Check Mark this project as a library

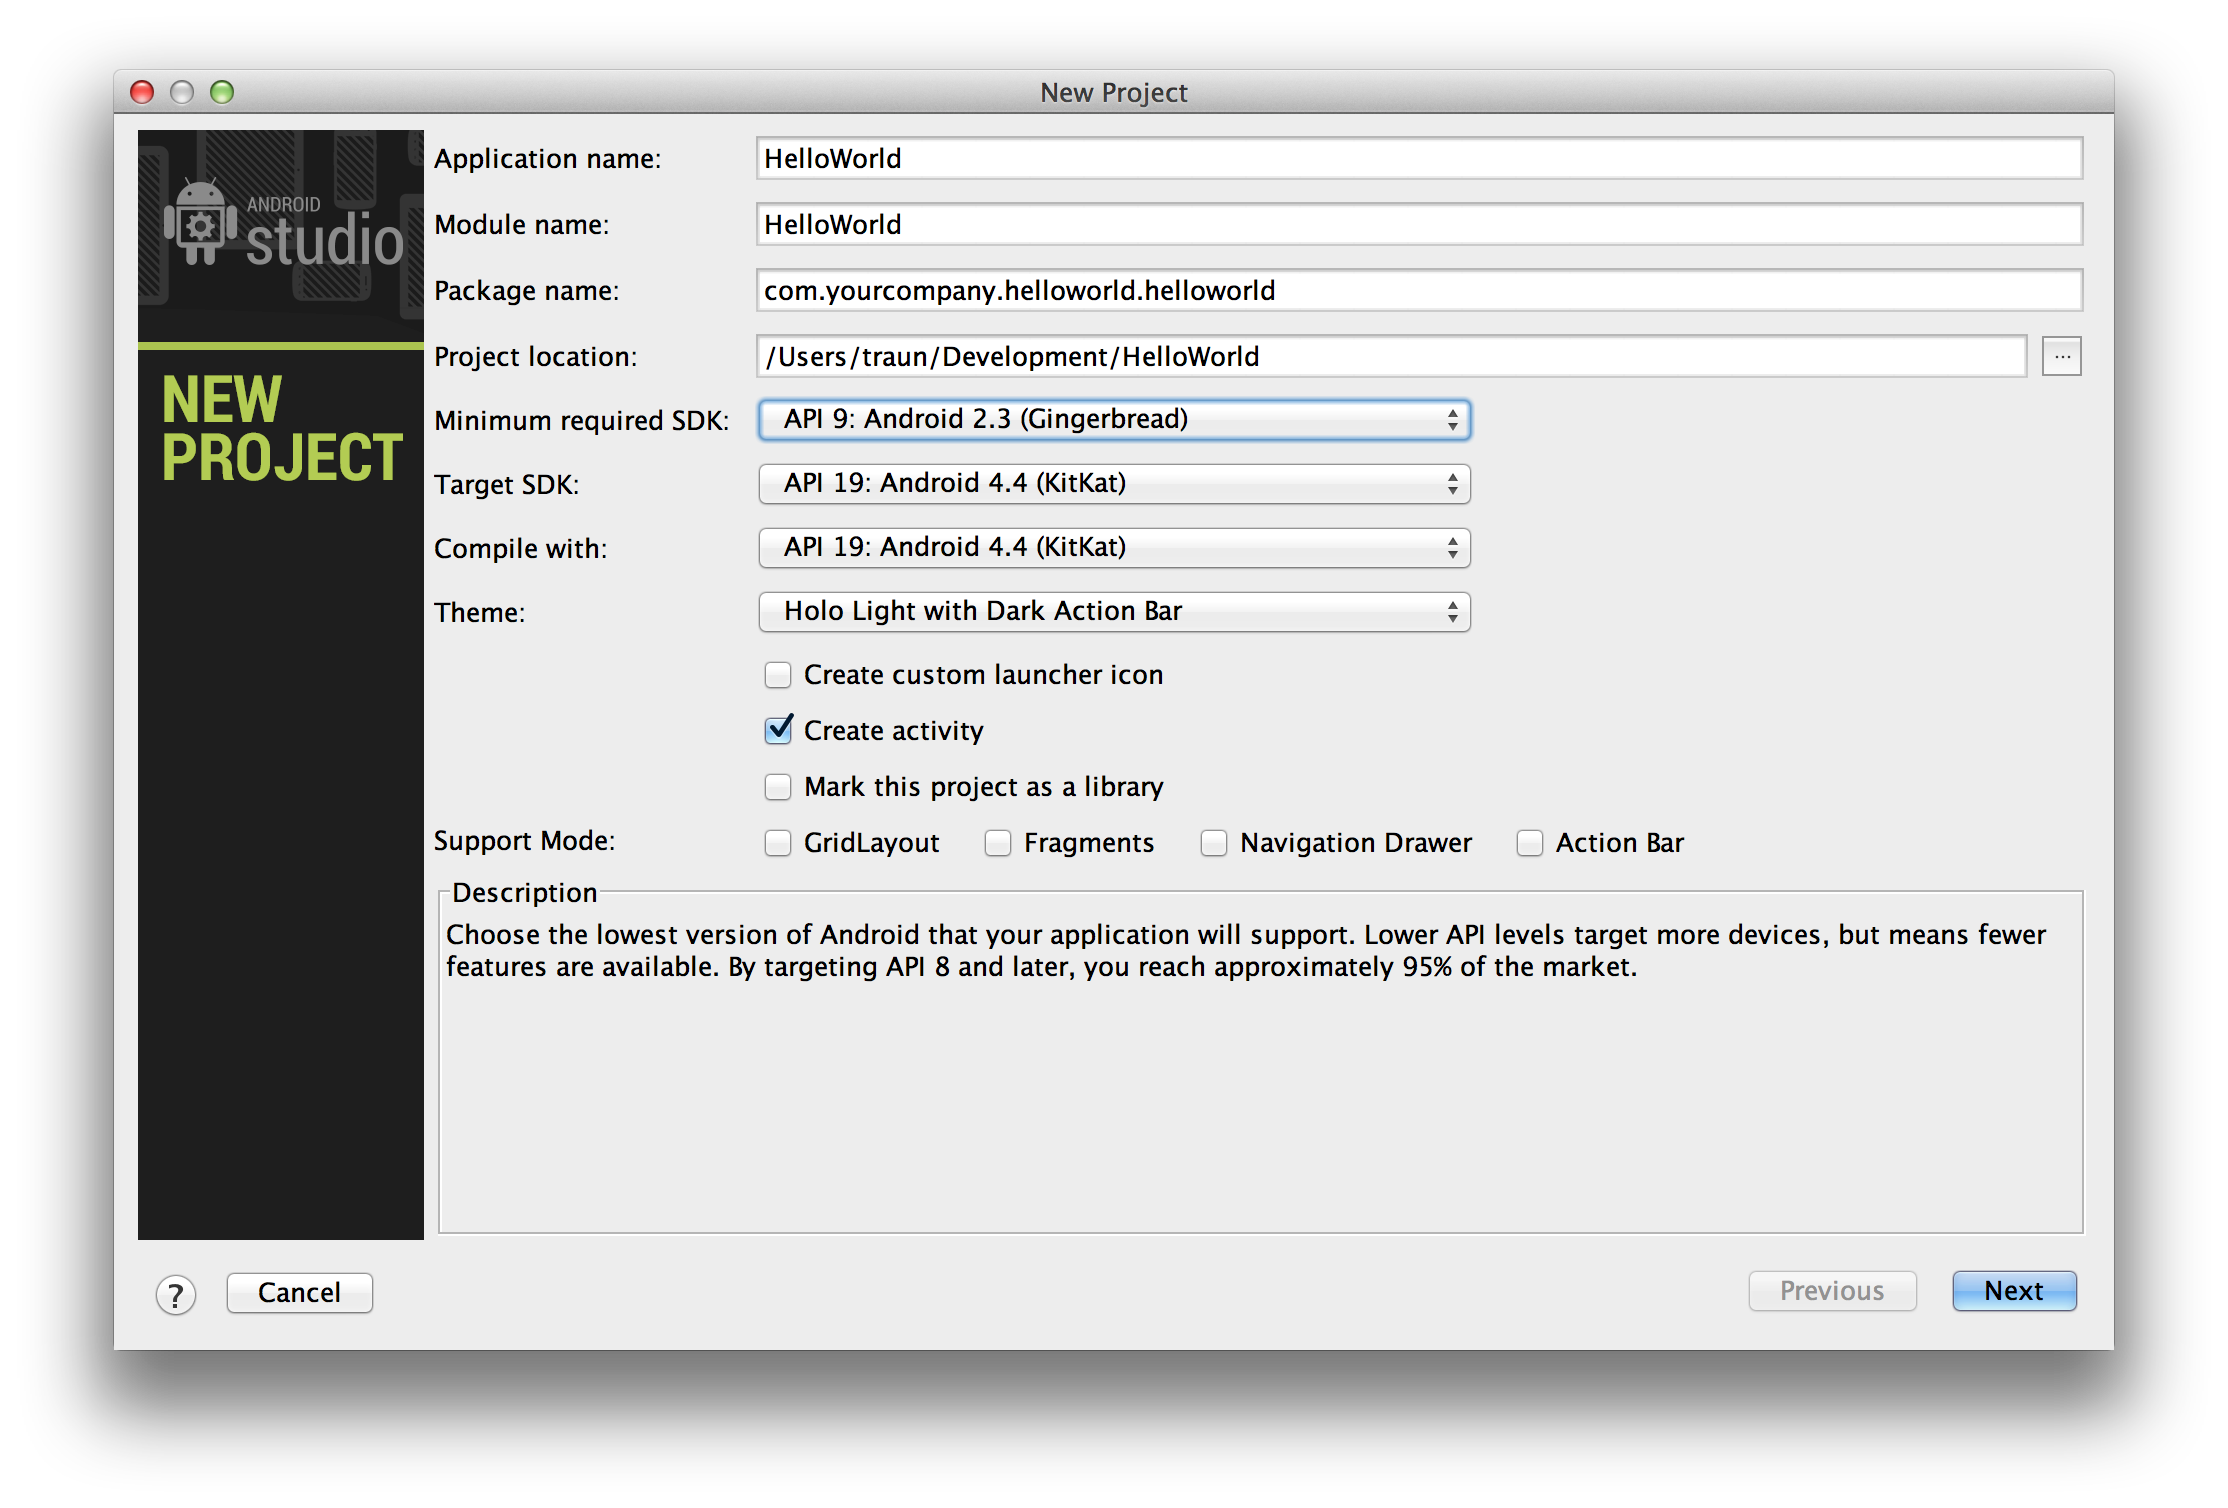coord(778,787)
